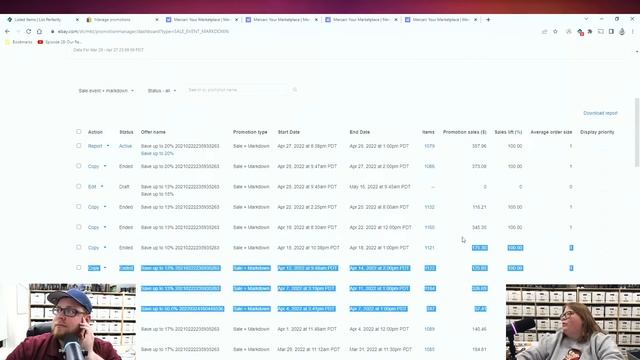The image size is (640, 360).
Task: Expand Copy arrow for promotion starting Apr 25
Action: pos(105,167)
